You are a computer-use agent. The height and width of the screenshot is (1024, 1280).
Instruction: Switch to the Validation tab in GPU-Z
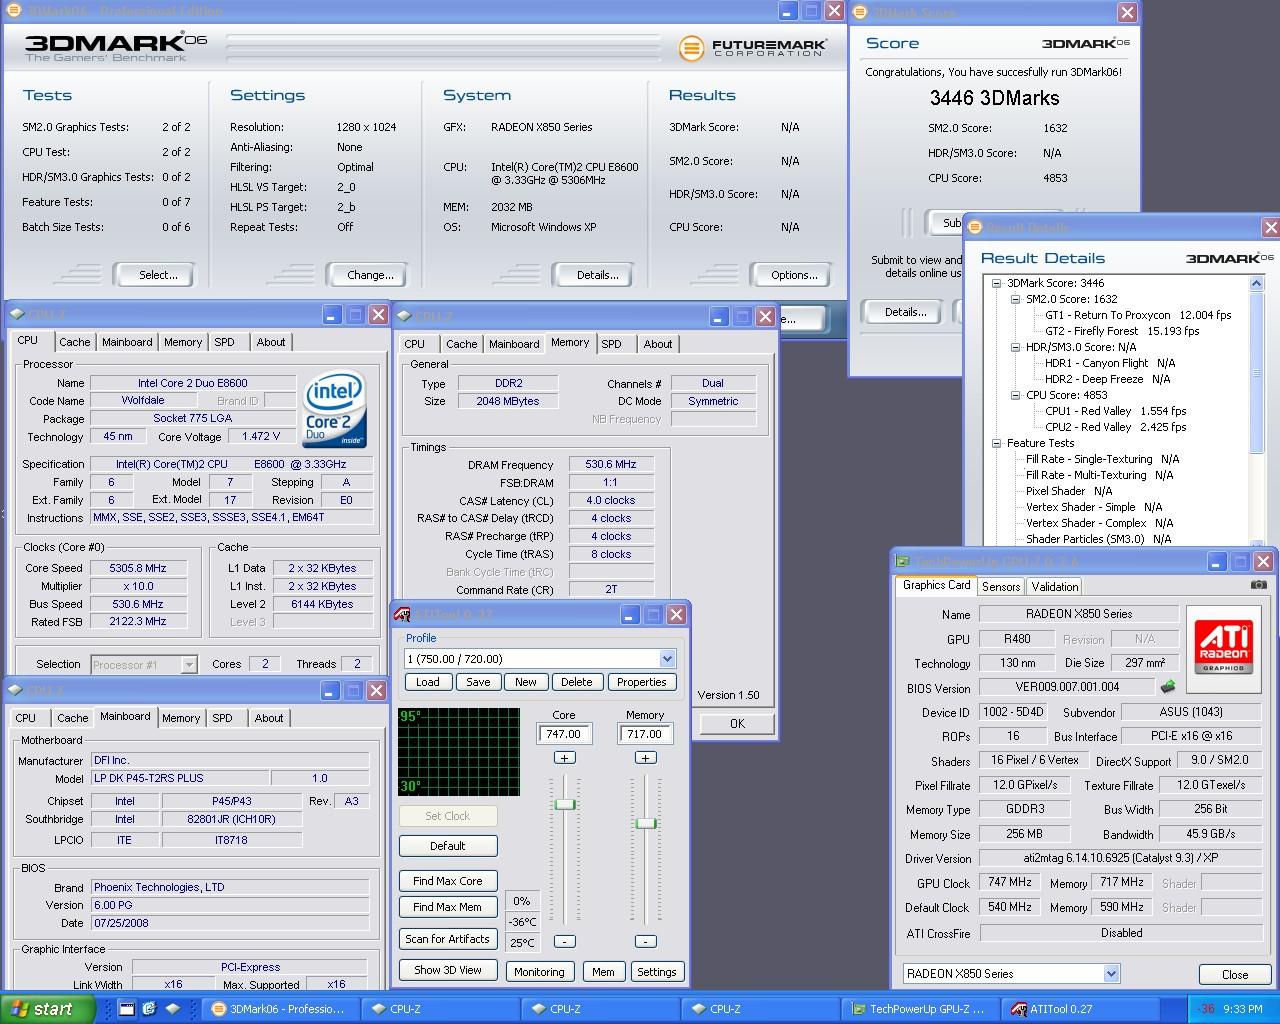coord(1055,587)
